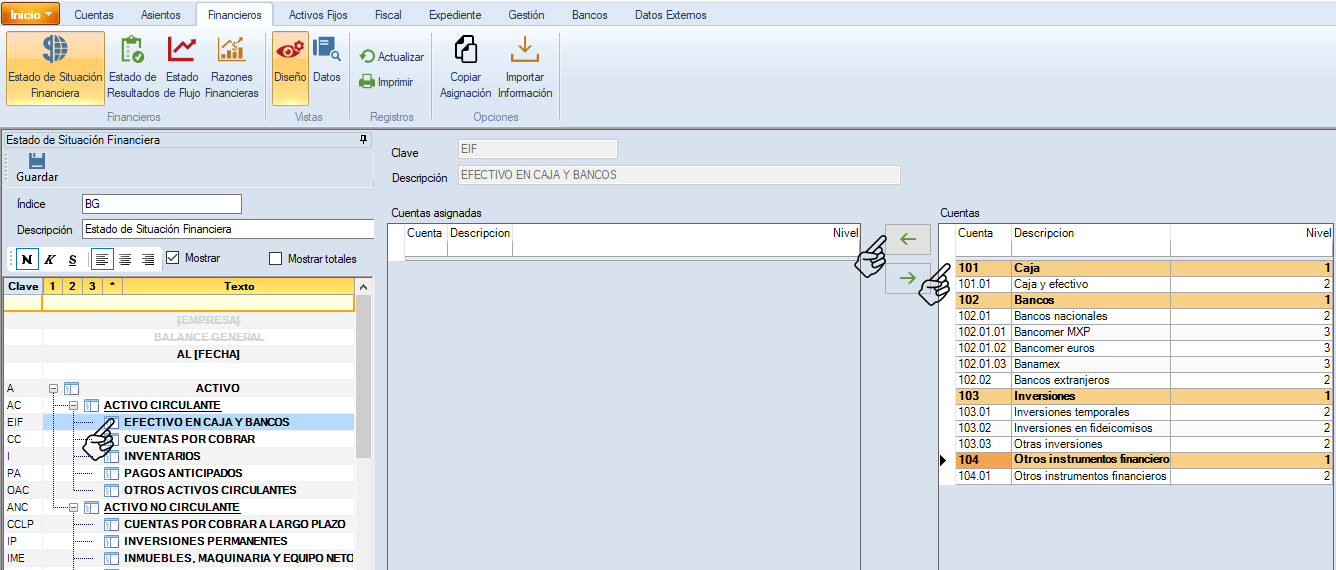1336x570 pixels.
Task: Collapse the ACTIVO CIRCULANTE node
Action: click(74, 405)
